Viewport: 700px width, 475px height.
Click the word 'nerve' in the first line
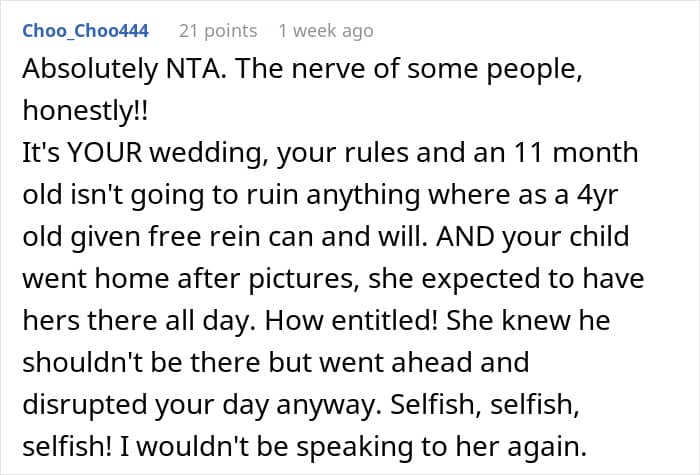tap(303, 70)
